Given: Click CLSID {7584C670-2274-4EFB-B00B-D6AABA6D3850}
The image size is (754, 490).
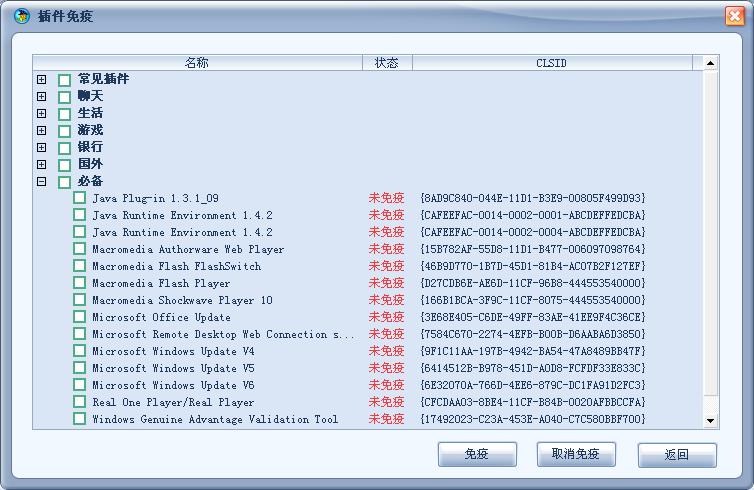Looking at the screenshot, I should [x=532, y=334].
